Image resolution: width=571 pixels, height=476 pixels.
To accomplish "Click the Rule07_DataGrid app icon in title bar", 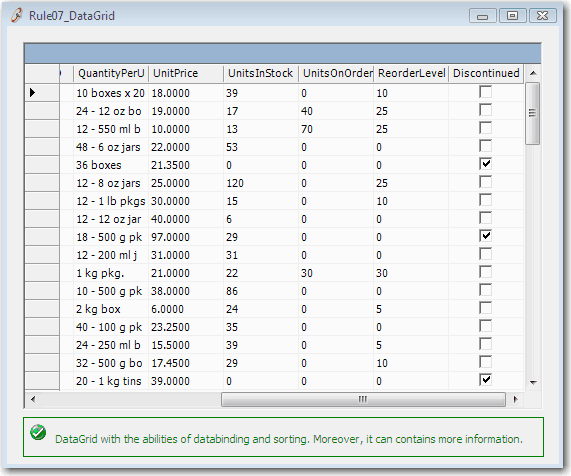I will (x=17, y=16).
